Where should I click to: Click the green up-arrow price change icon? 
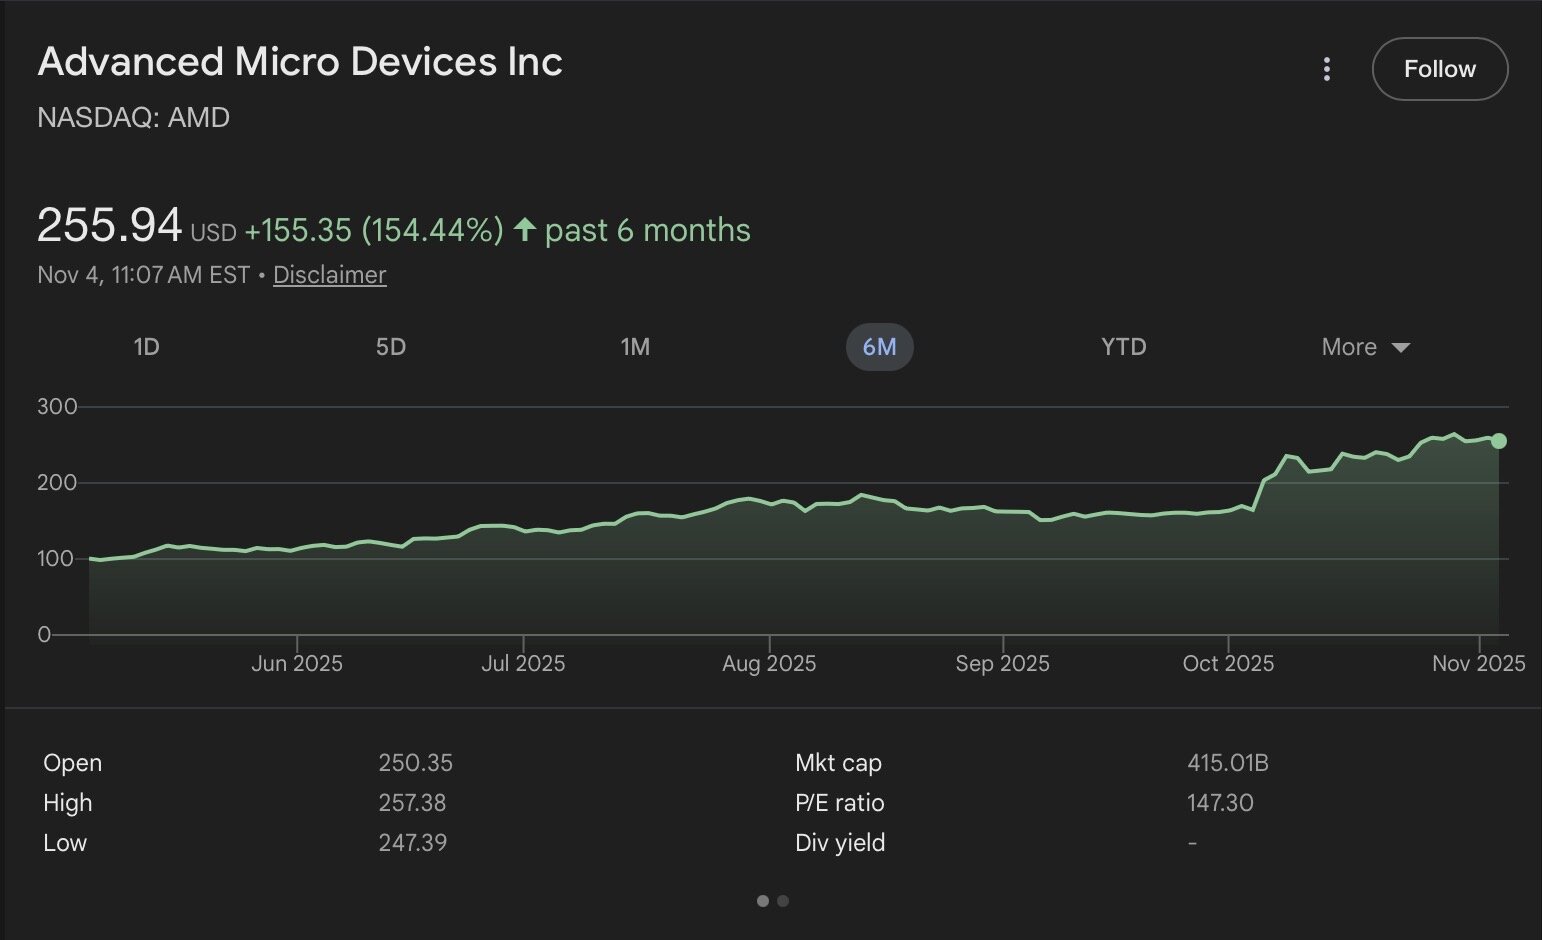pyautogui.click(x=525, y=229)
